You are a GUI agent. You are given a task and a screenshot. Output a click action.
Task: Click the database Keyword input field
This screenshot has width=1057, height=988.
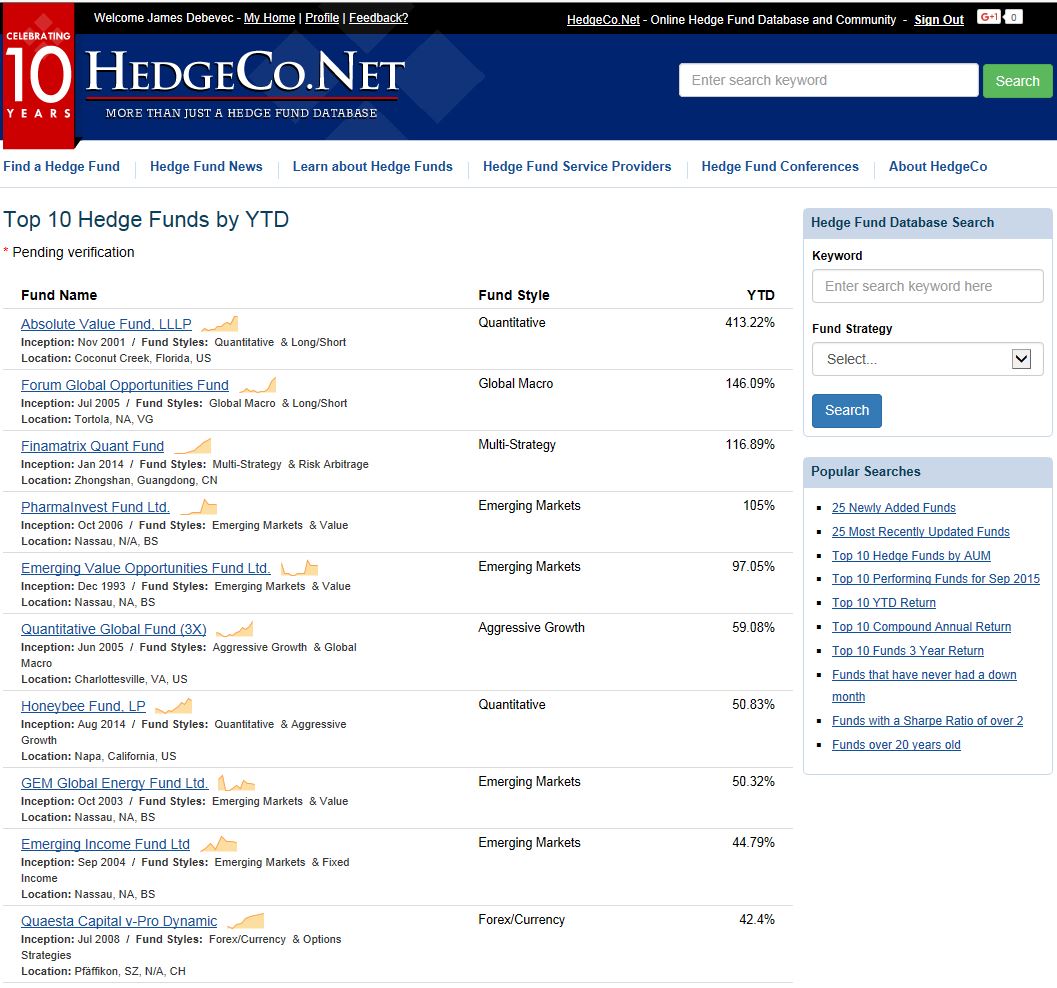pyautogui.click(x=928, y=286)
